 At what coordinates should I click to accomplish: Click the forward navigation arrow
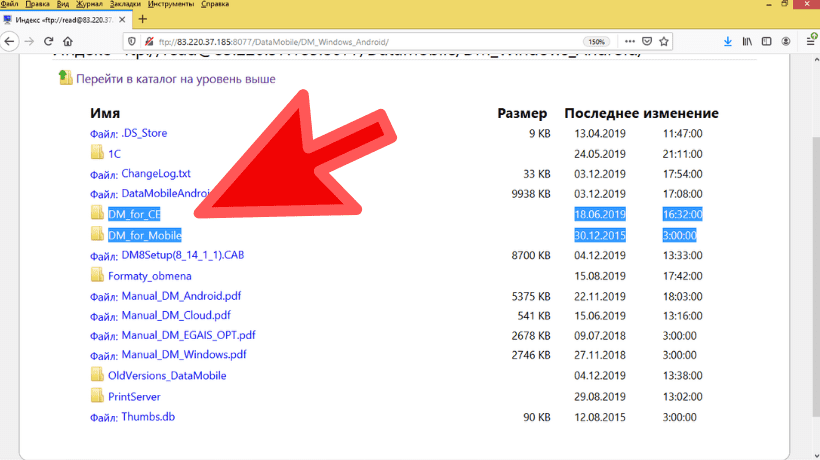(x=29, y=41)
